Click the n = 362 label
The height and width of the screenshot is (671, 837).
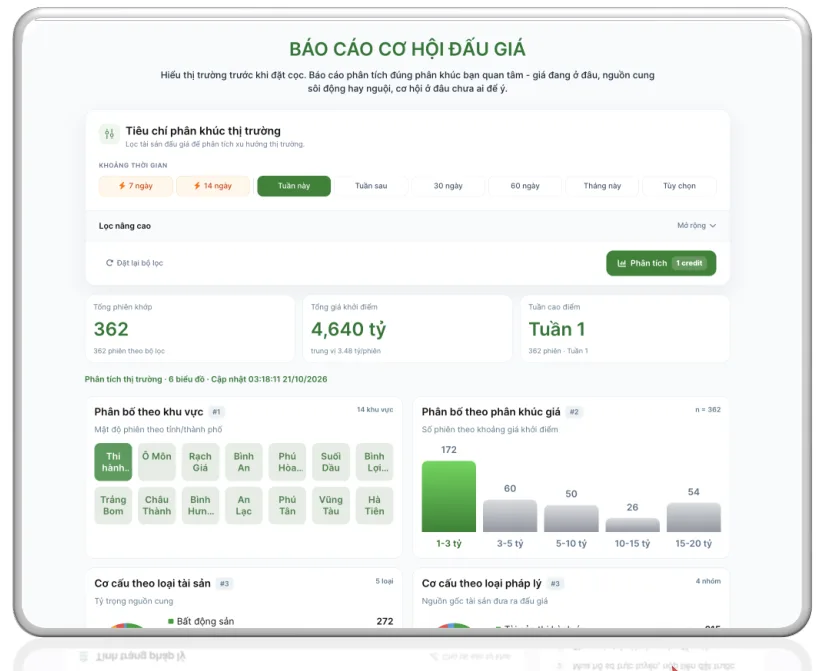tap(708, 409)
